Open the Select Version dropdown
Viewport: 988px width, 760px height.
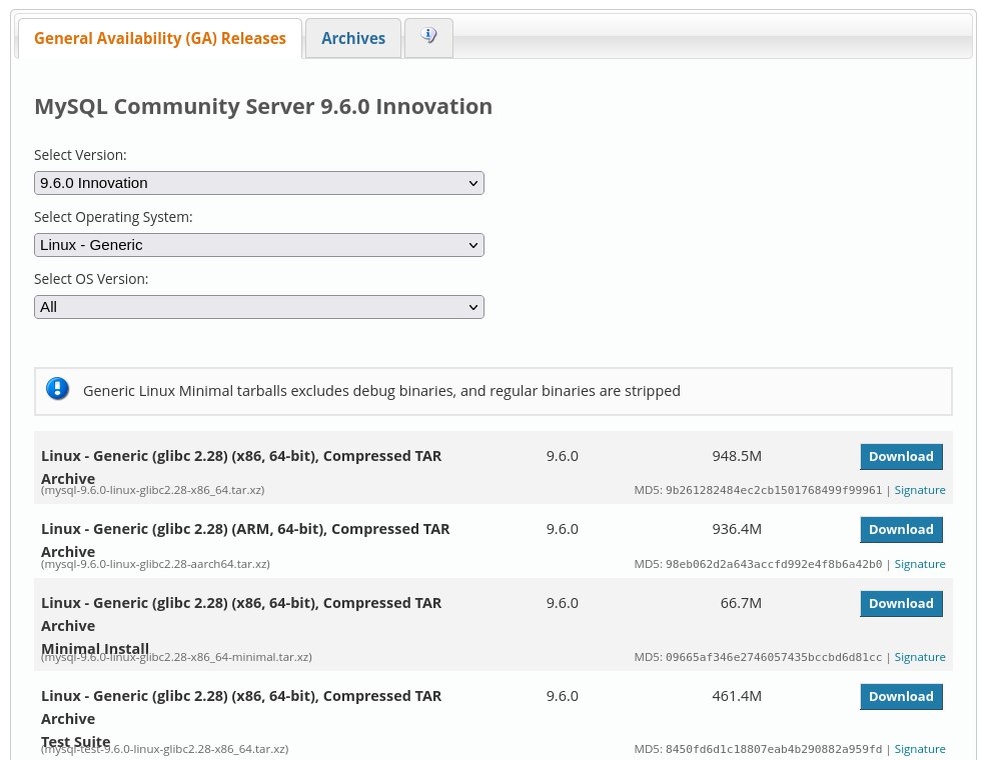click(x=259, y=183)
